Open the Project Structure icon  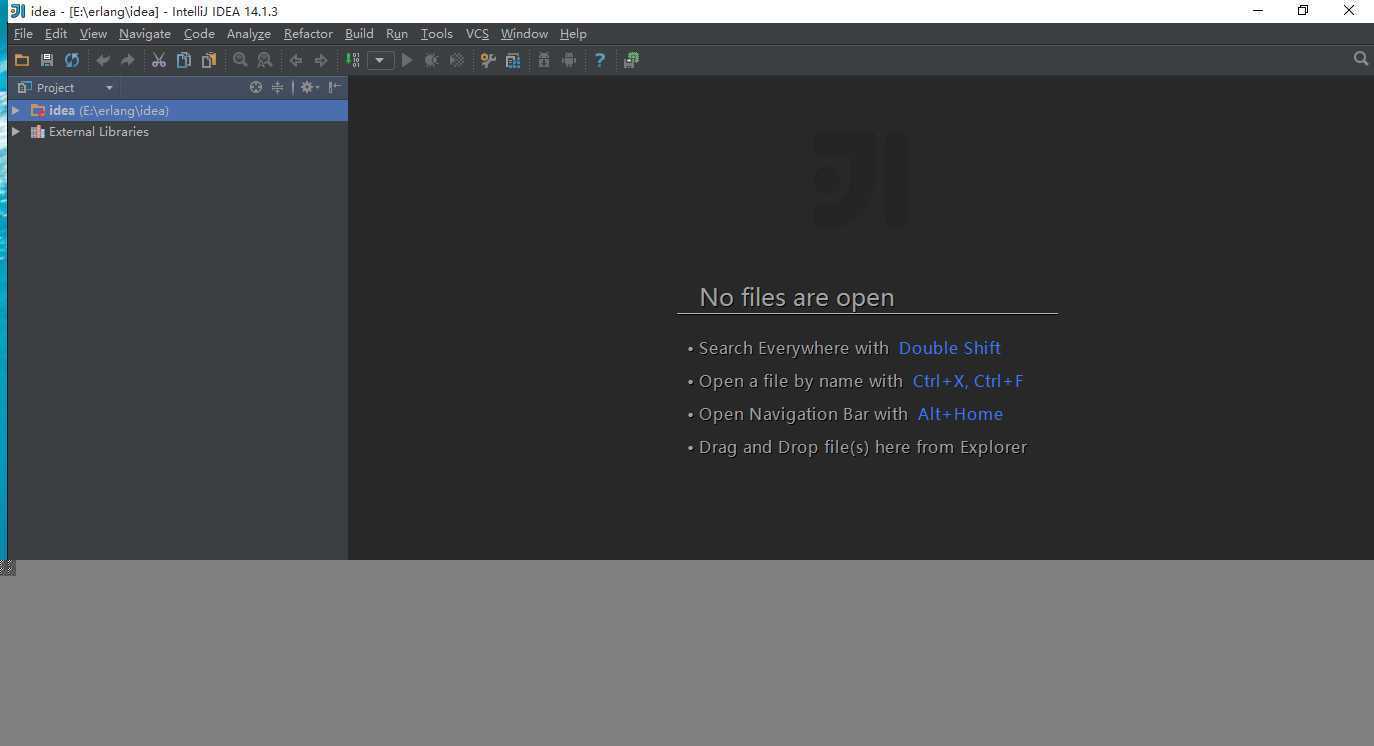point(513,60)
